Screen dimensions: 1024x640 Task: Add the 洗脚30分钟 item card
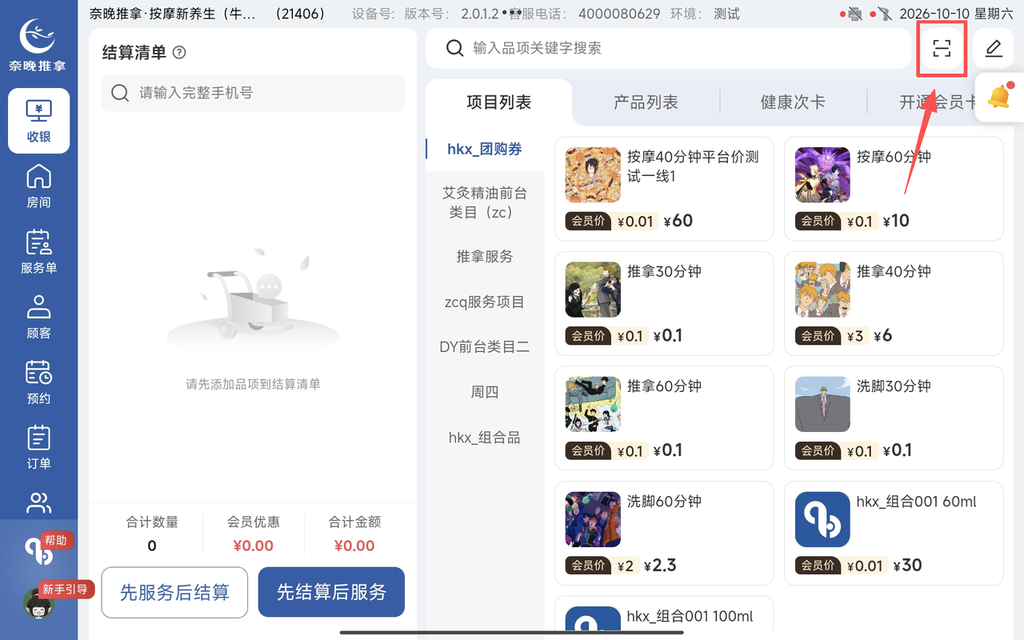[893, 418]
